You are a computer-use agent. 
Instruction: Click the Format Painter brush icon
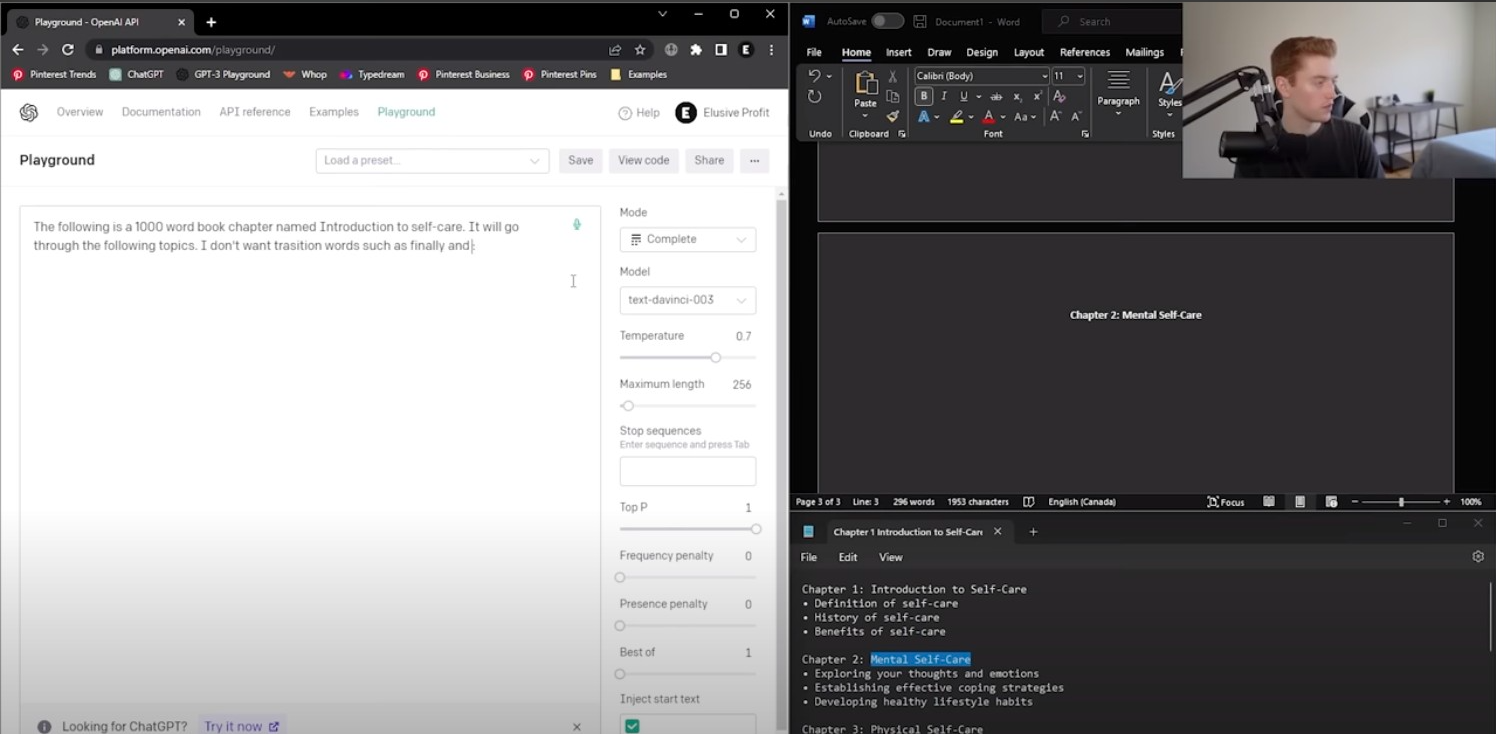point(893,117)
